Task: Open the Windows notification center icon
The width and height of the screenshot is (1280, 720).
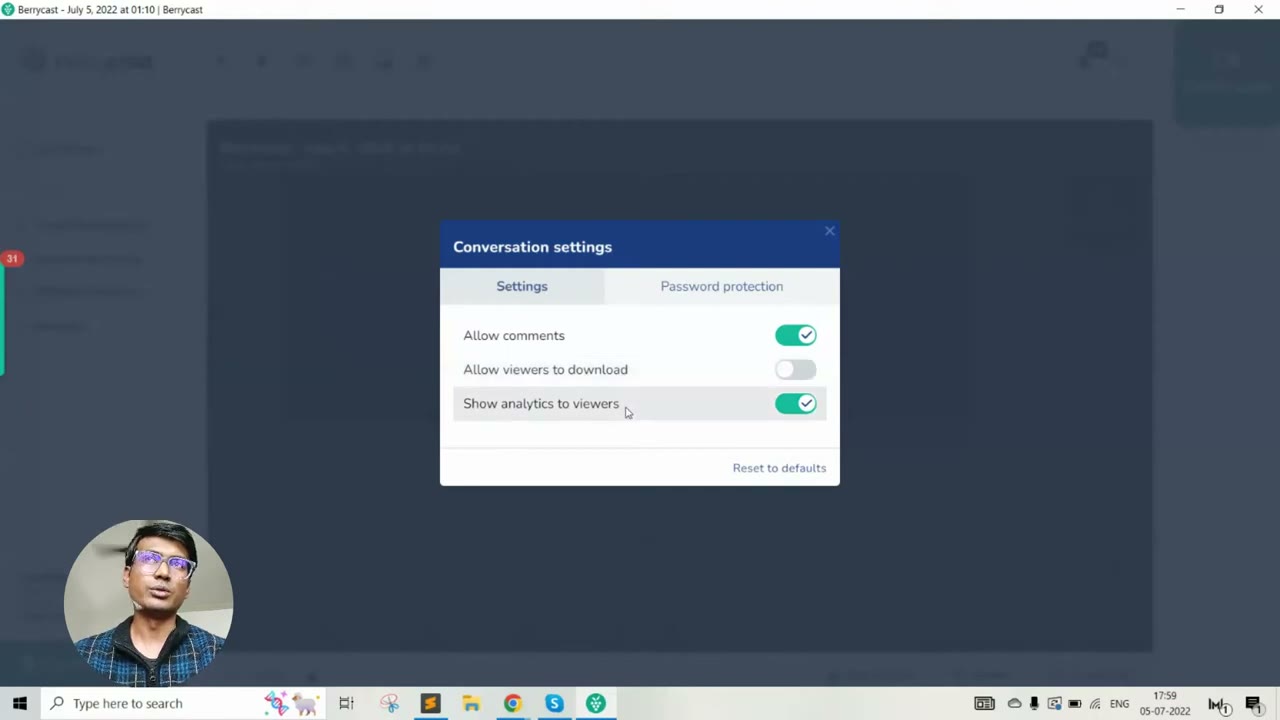Action: click(1253, 704)
